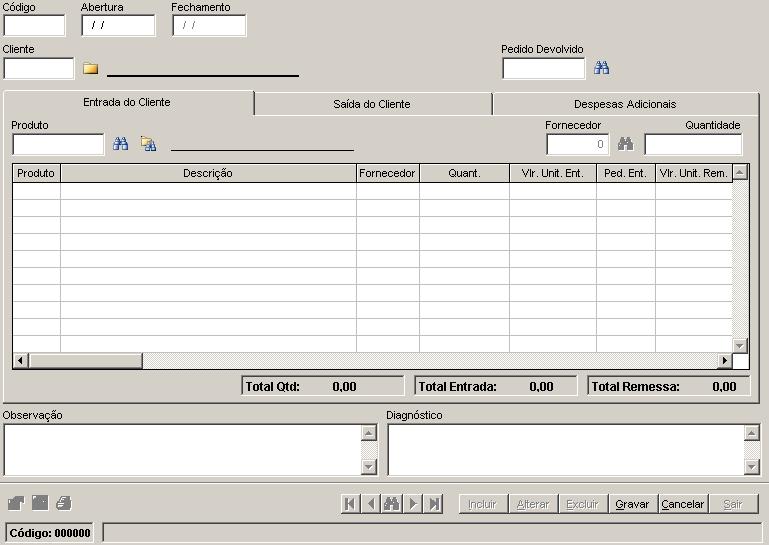Click the Ped. Ent. column header
This screenshot has width=769, height=545.
click(x=626, y=173)
